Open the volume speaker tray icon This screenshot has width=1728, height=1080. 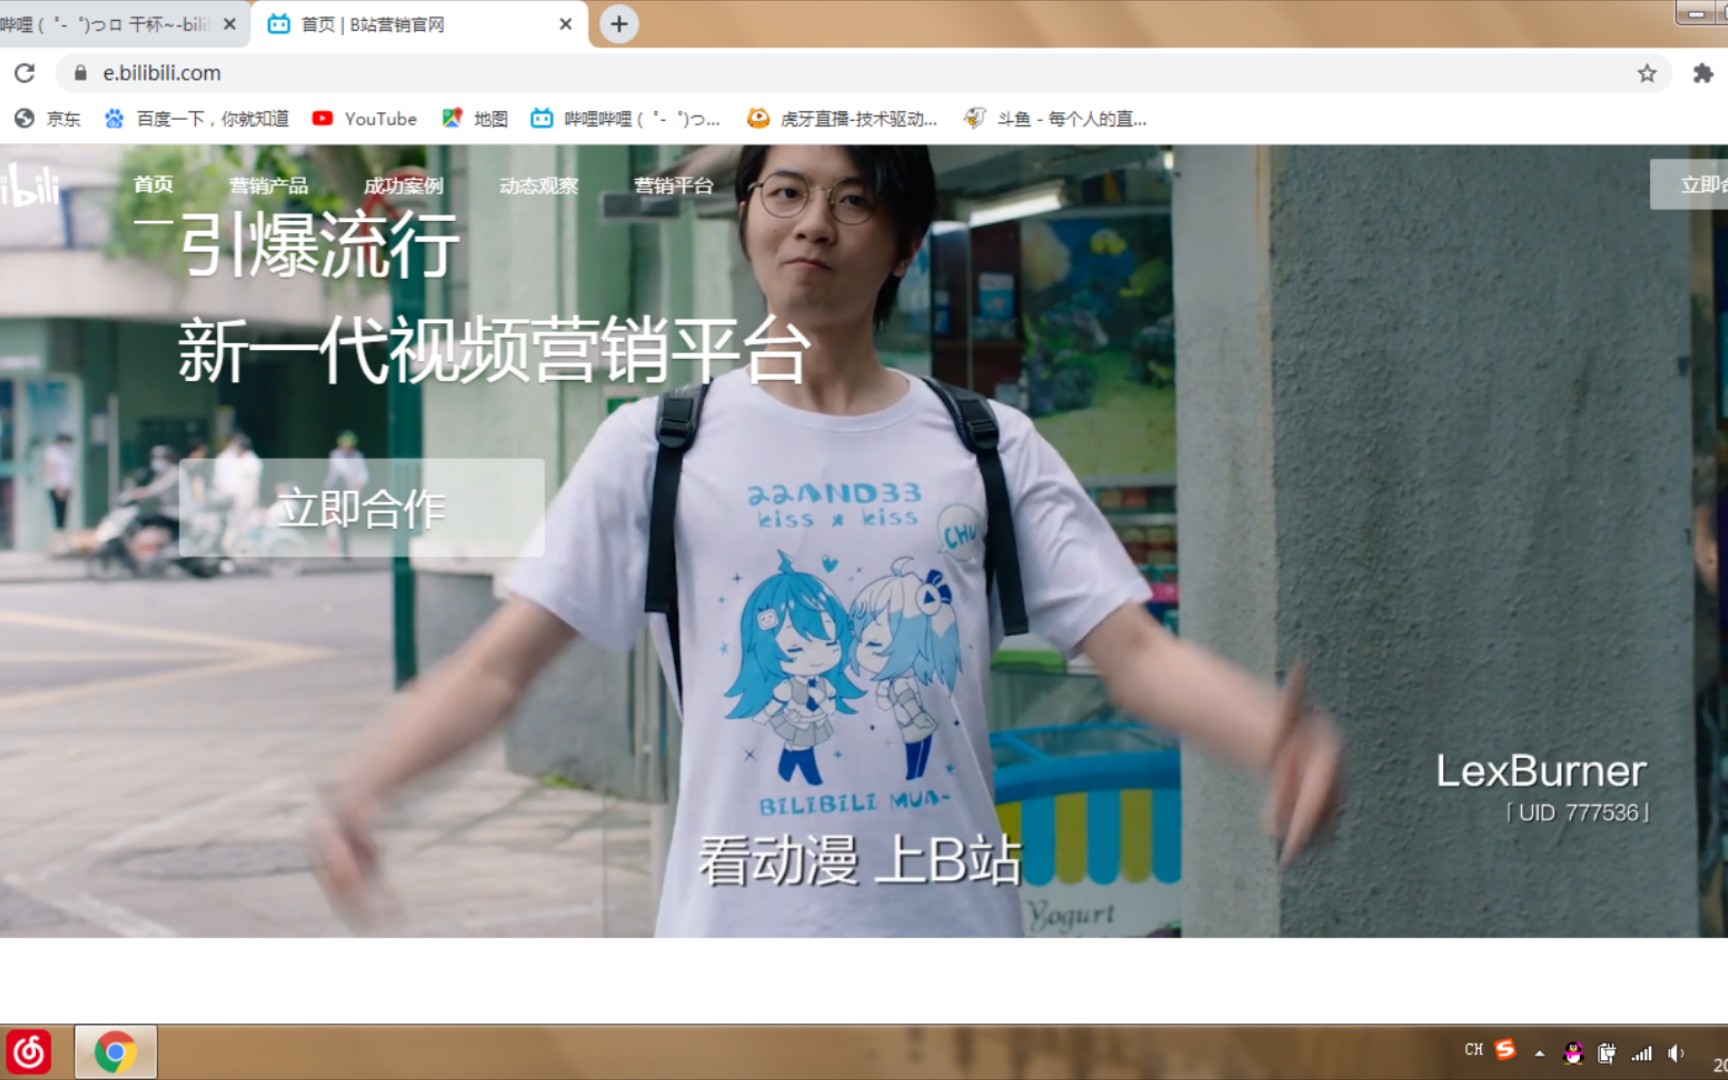pos(1676,1053)
